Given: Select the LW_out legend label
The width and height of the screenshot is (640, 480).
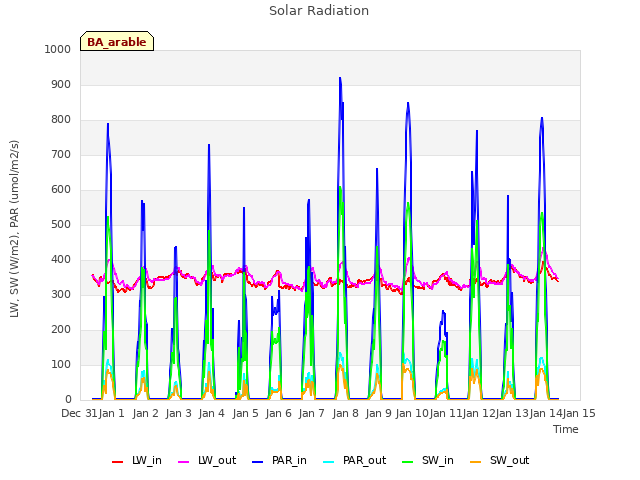Looking at the screenshot, I should pyautogui.click(x=217, y=460).
